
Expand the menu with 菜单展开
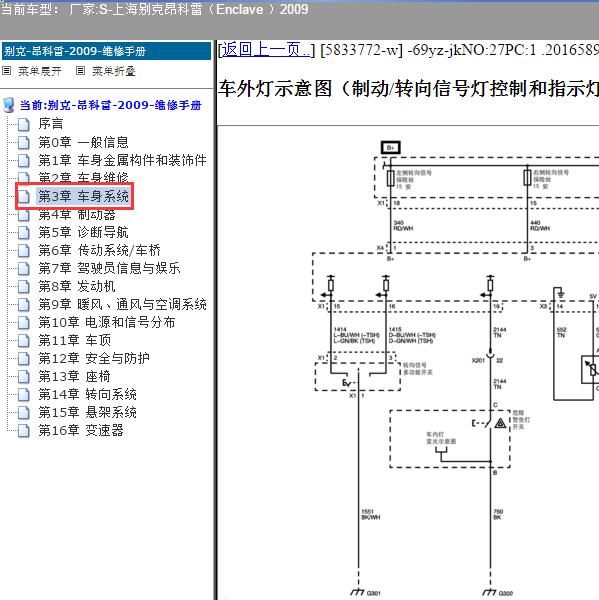point(39,71)
